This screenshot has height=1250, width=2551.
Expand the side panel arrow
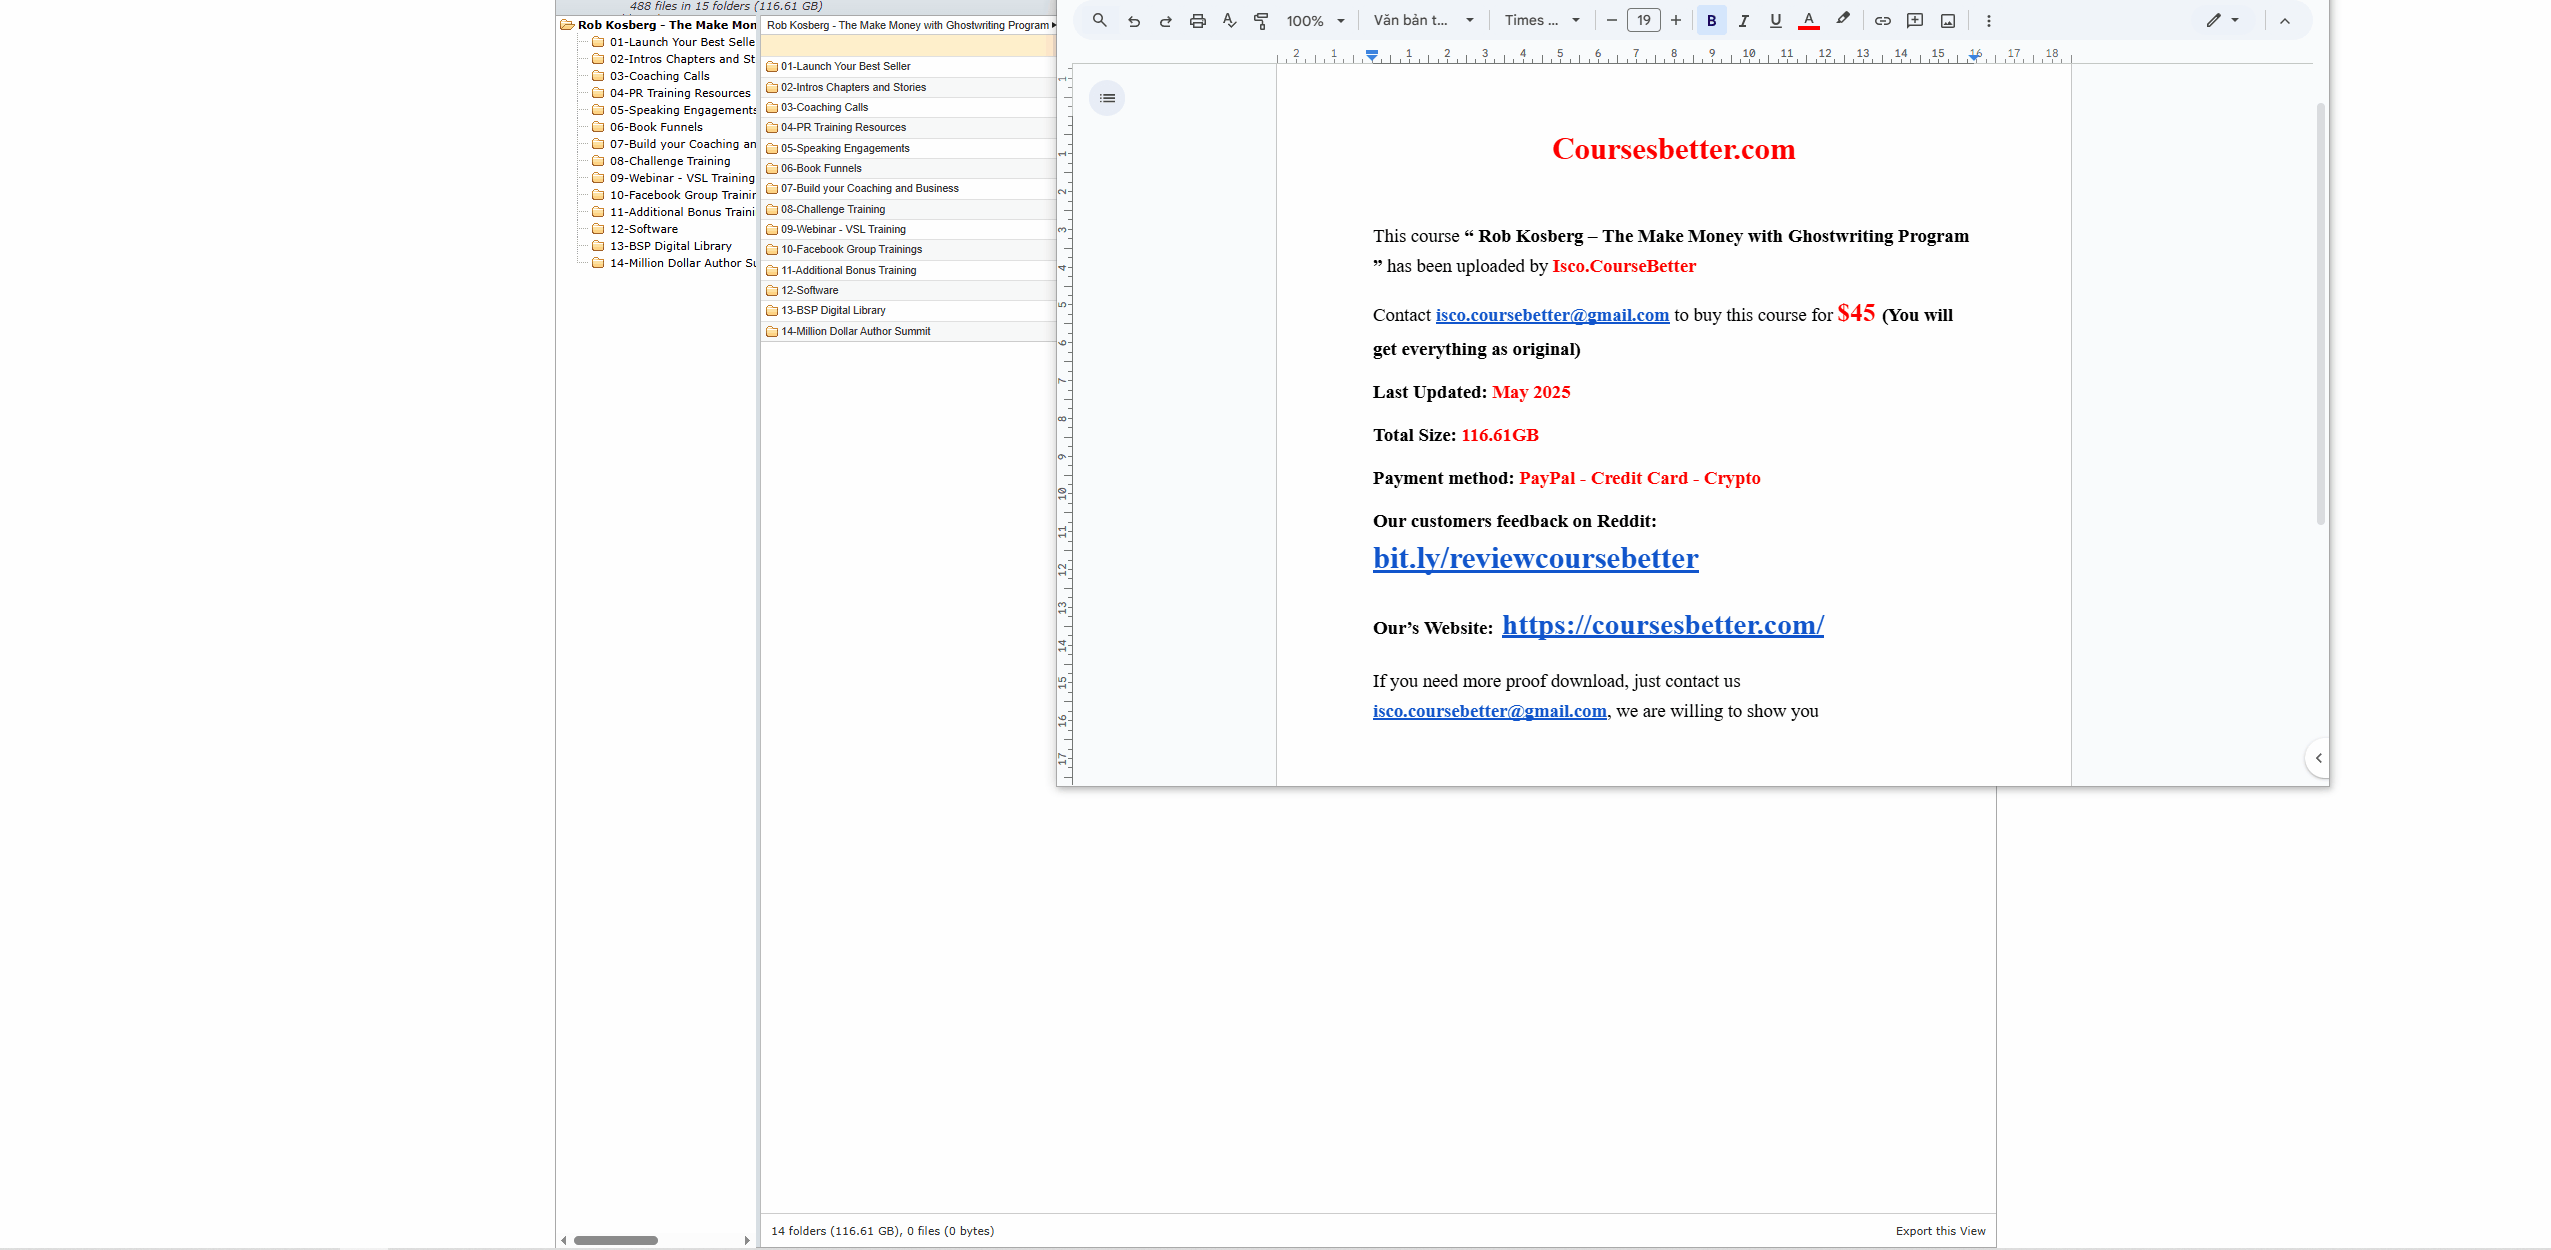(x=2319, y=758)
